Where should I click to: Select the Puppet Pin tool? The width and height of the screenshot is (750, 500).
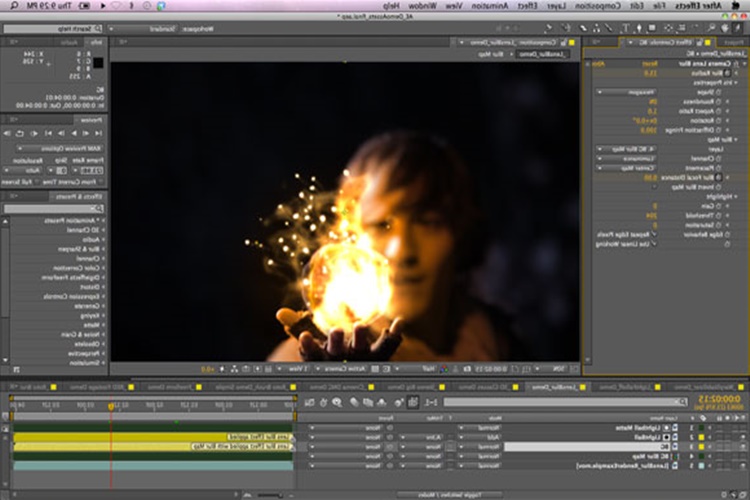[x=550, y=29]
